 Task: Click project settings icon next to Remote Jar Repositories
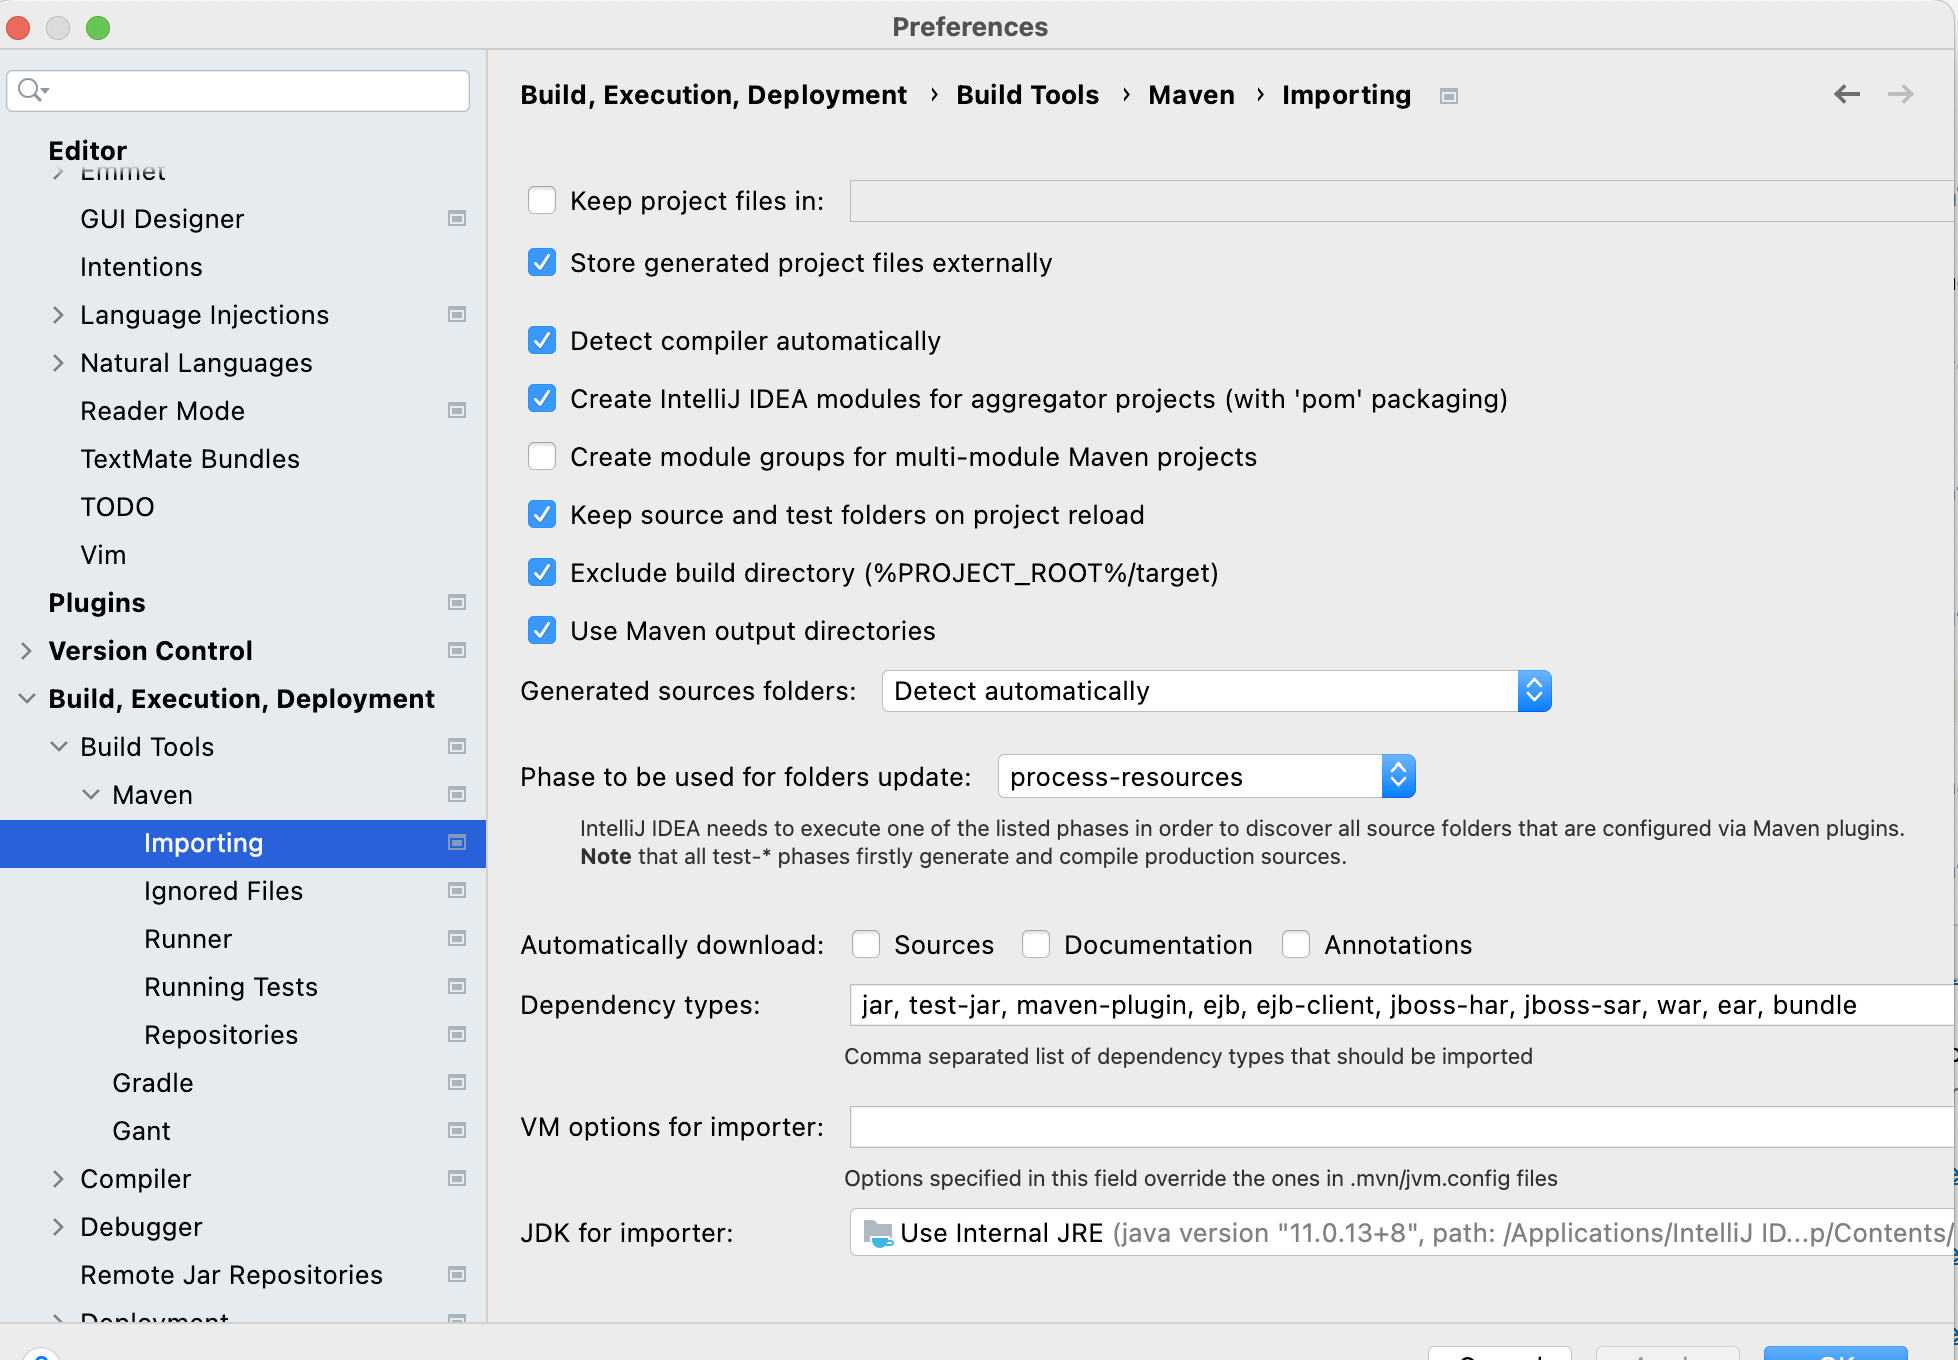457,1274
